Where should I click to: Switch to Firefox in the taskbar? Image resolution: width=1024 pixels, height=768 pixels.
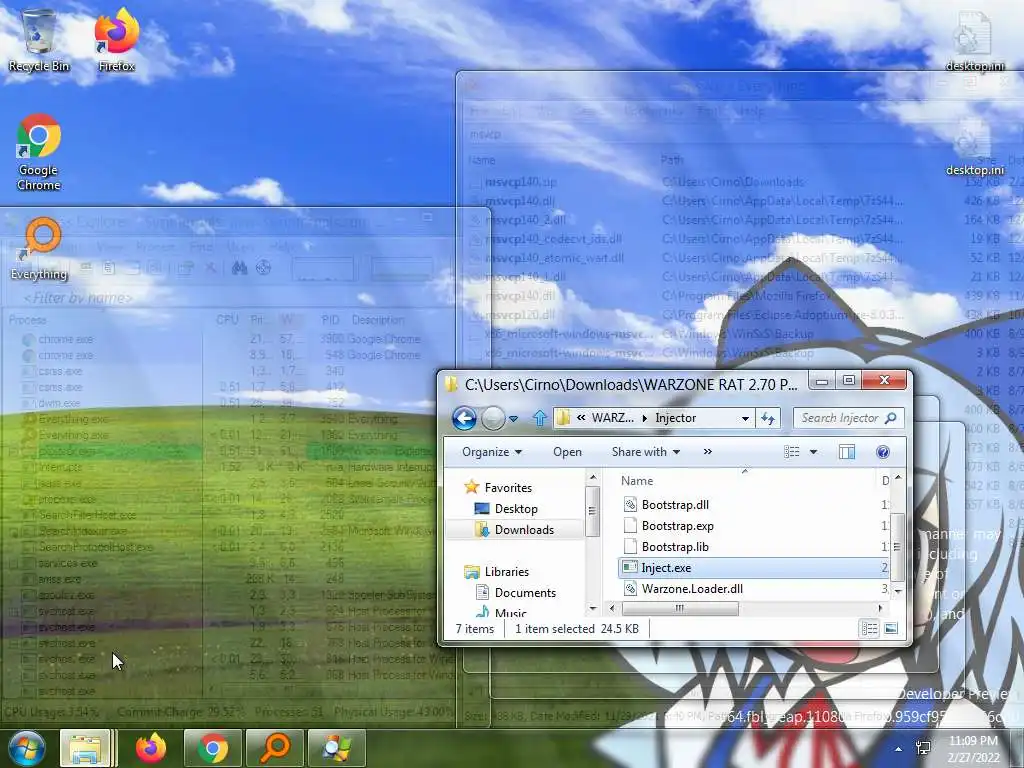(151, 748)
